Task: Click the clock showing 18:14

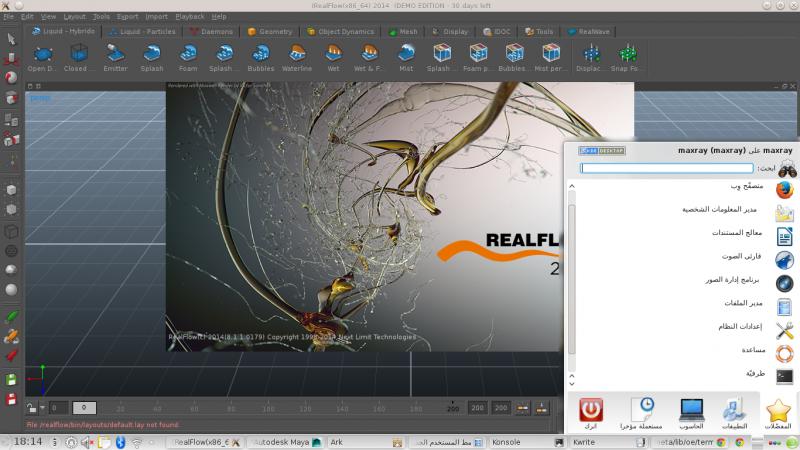Action: [x=28, y=441]
